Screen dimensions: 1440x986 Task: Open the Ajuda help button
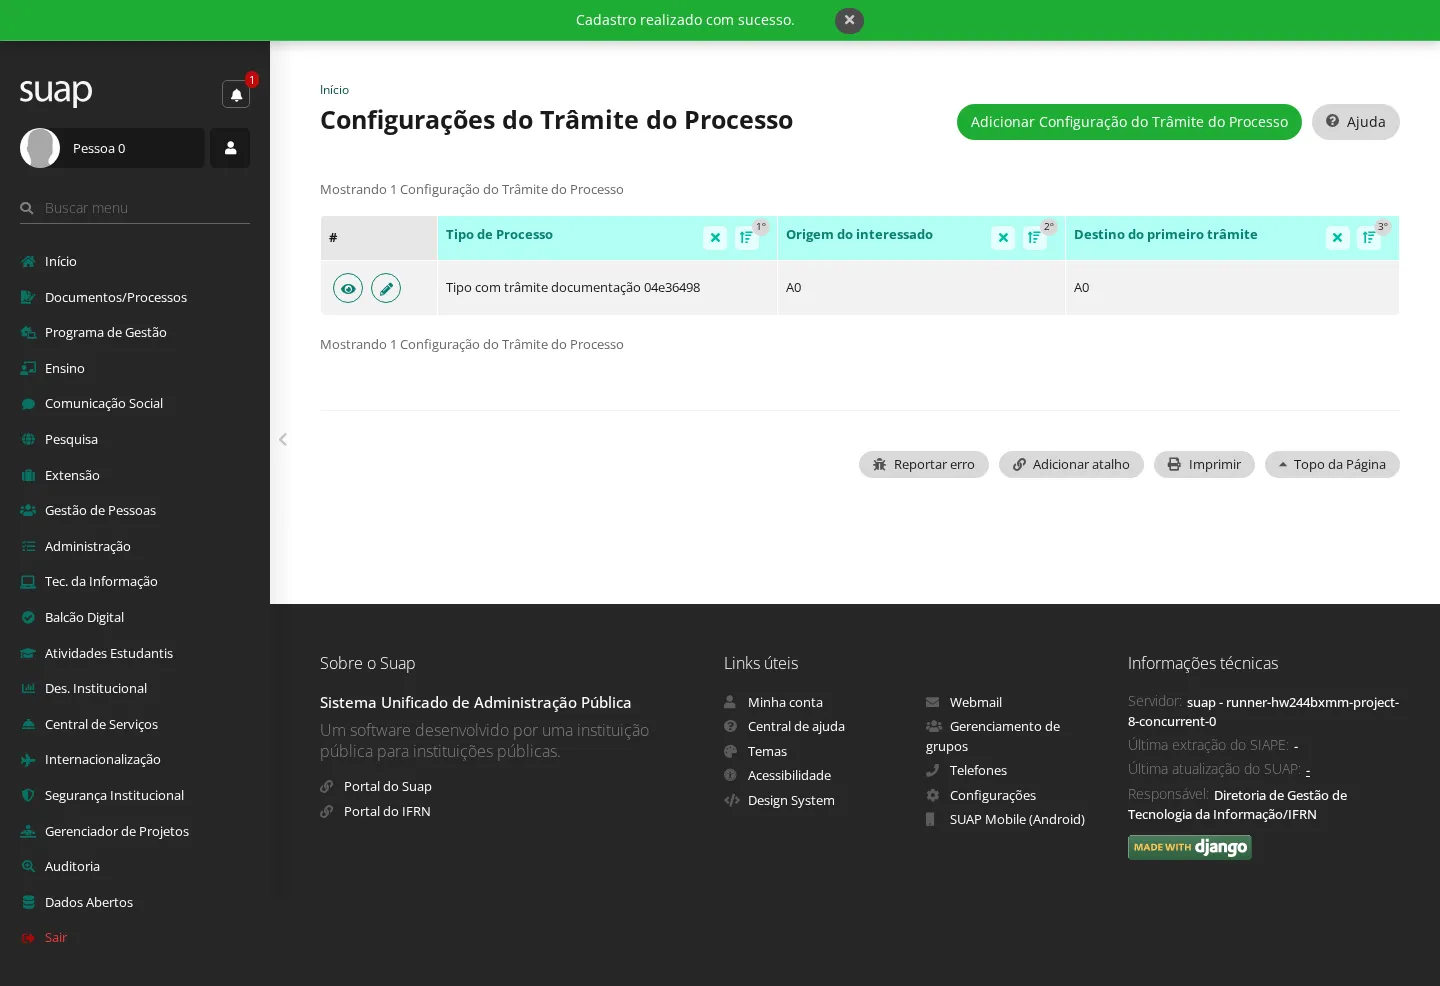click(1355, 122)
